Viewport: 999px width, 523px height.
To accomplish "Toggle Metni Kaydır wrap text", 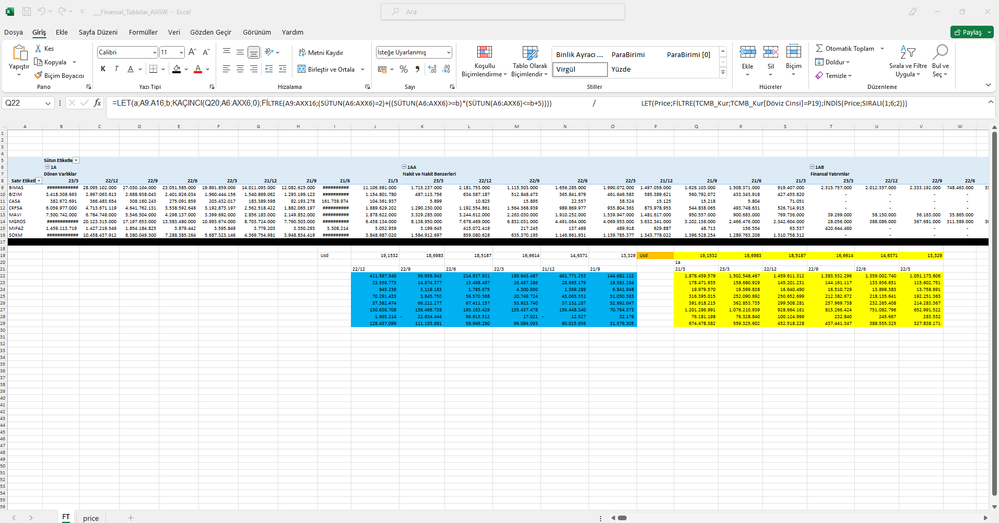I will [x=320, y=52].
